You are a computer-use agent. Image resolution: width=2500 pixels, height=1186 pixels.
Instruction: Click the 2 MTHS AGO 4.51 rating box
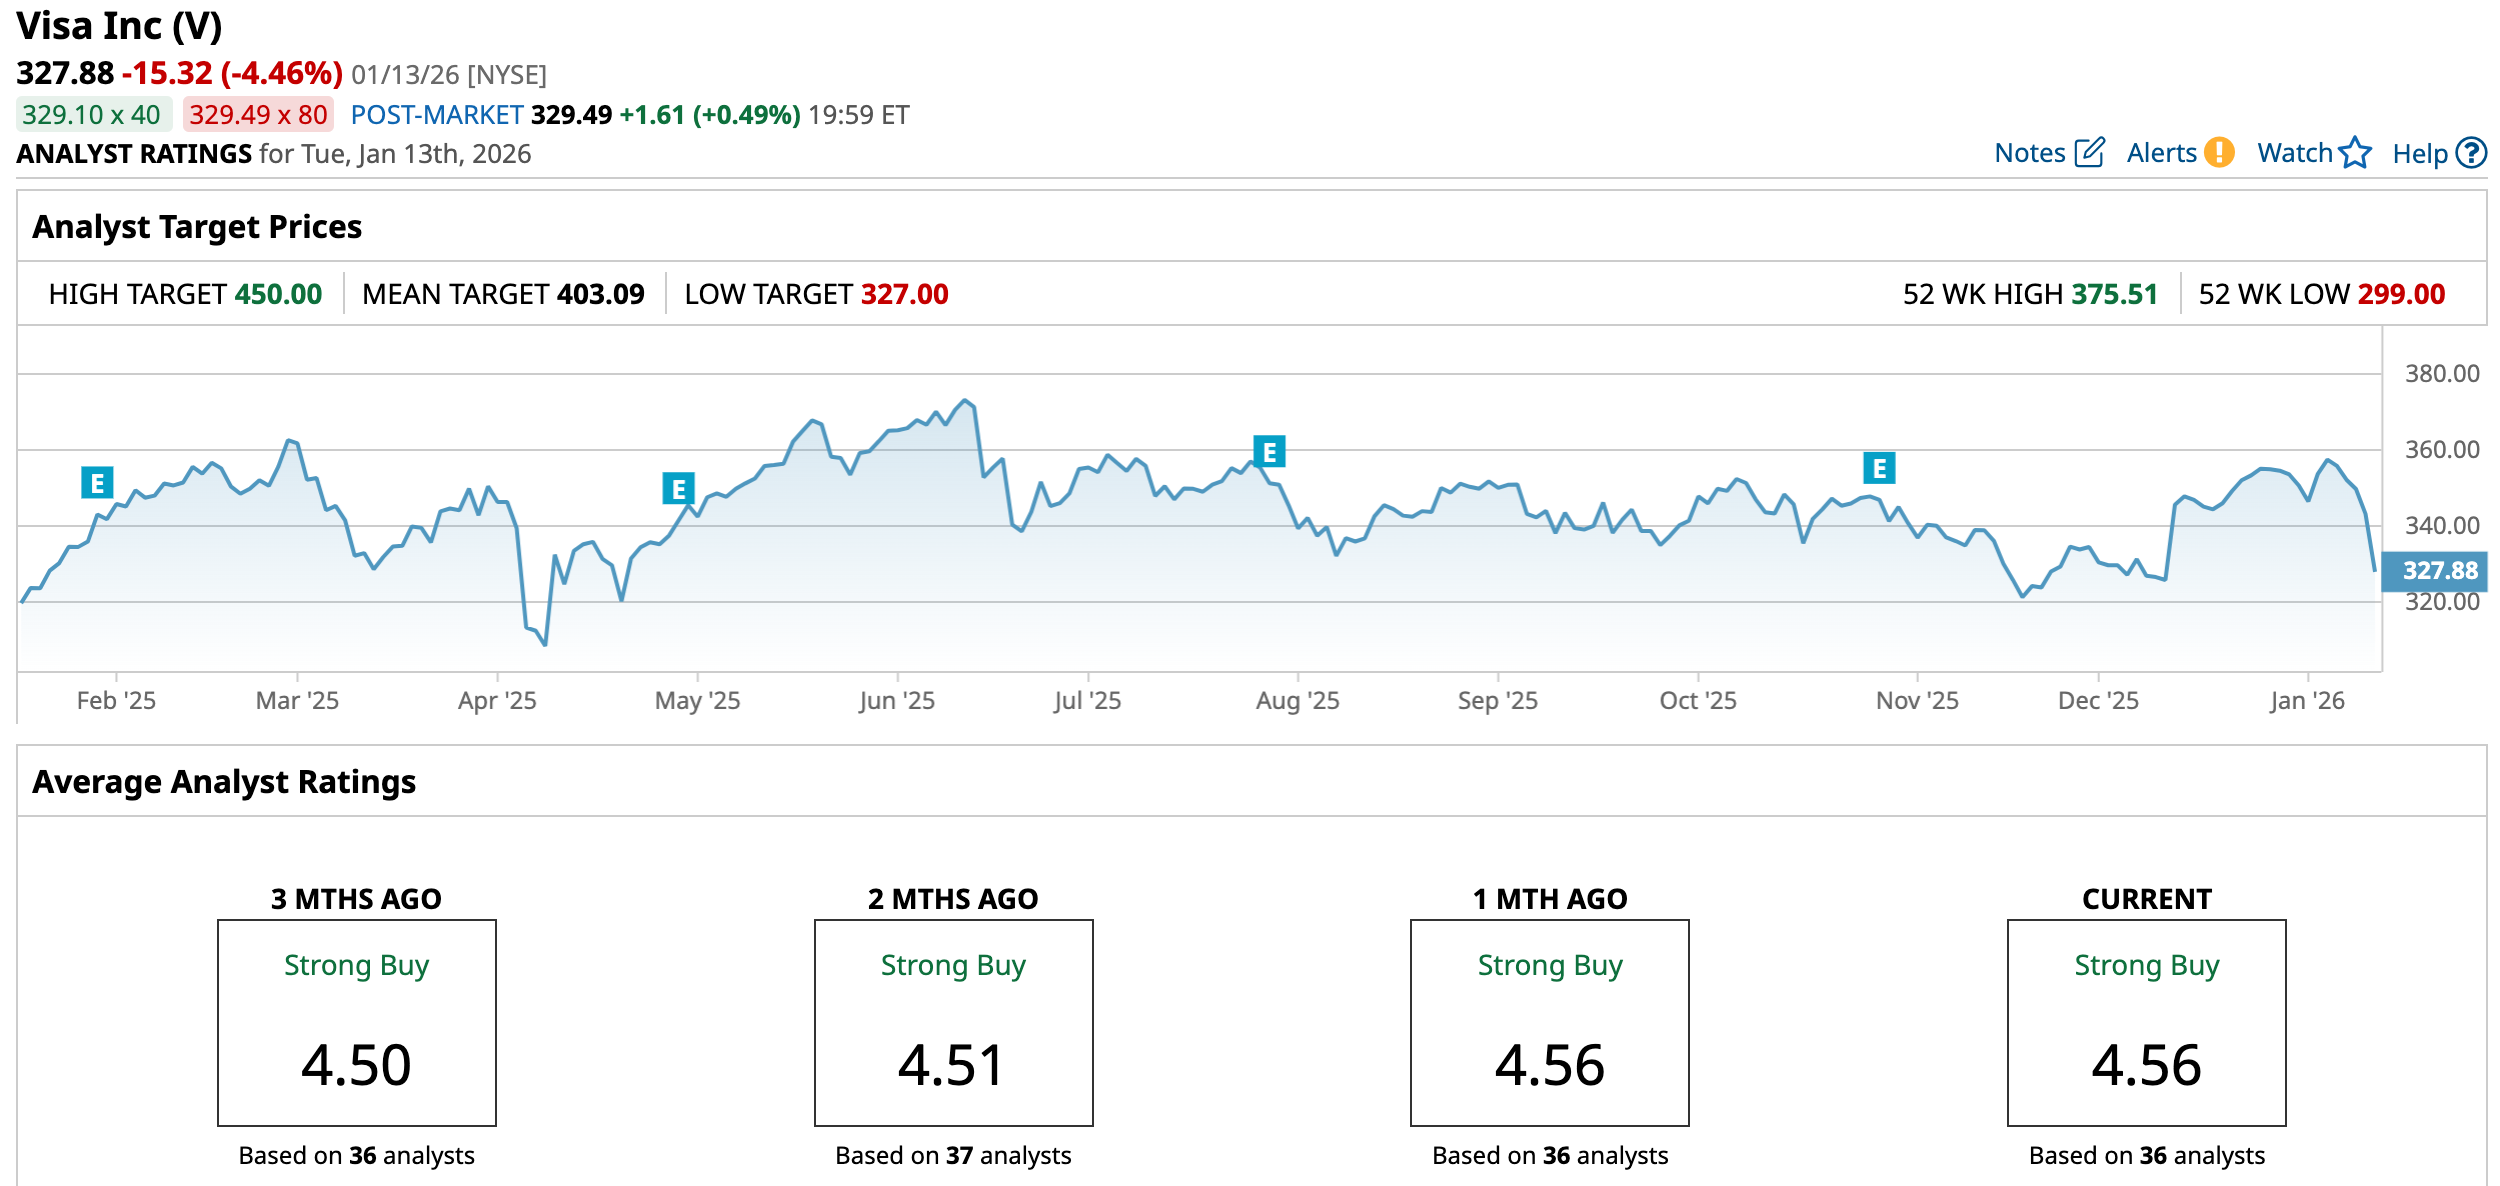point(953,1022)
